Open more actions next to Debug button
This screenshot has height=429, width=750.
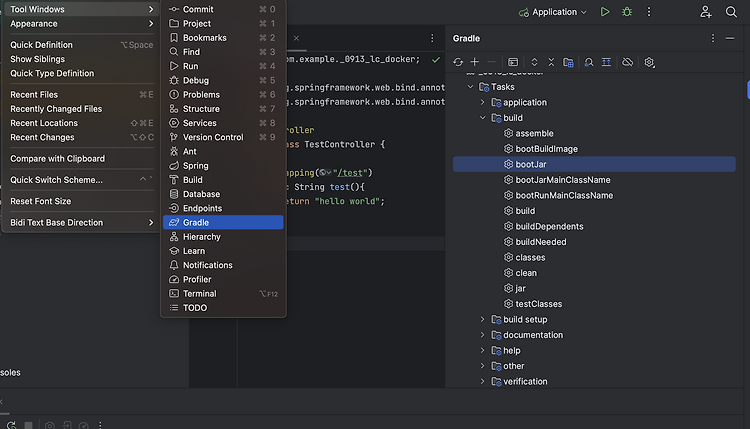(649, 12)
